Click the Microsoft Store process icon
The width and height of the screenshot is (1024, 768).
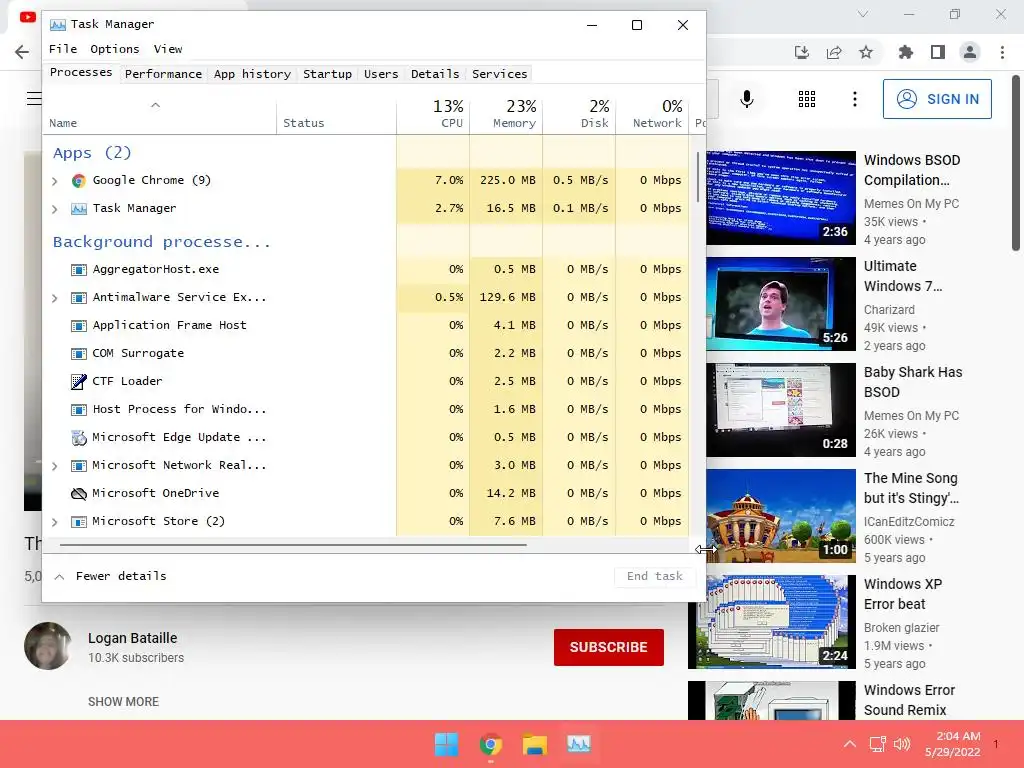[x=79, y=522]
